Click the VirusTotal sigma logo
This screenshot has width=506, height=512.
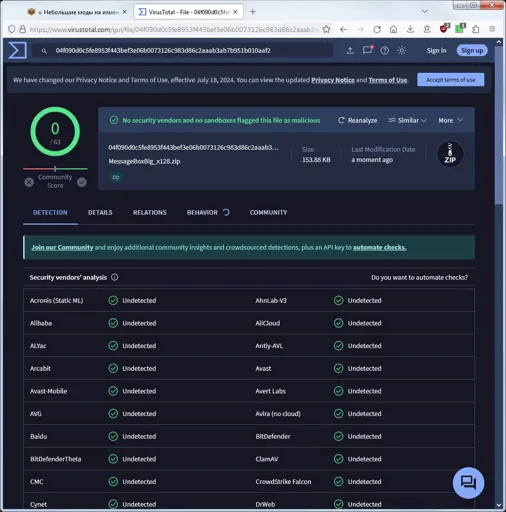coord(17,50)
